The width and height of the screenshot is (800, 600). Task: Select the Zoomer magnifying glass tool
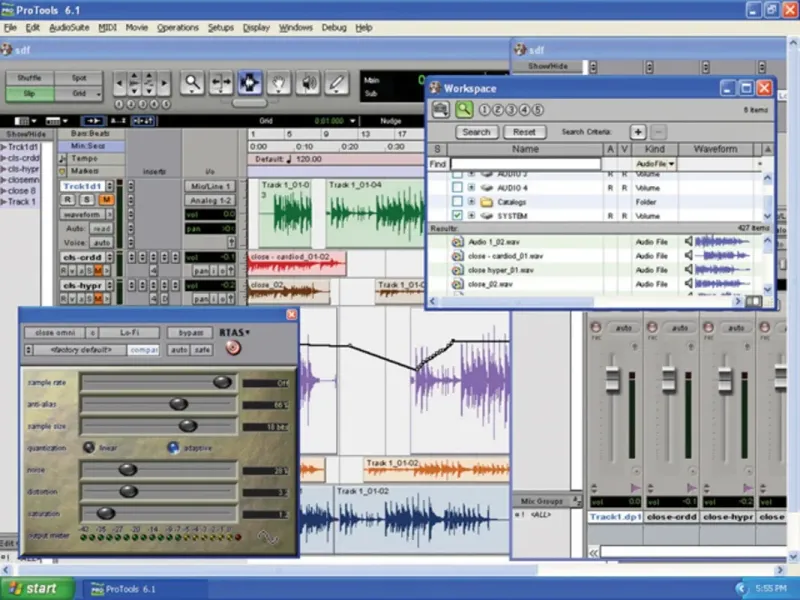click(x=192, y=82)
